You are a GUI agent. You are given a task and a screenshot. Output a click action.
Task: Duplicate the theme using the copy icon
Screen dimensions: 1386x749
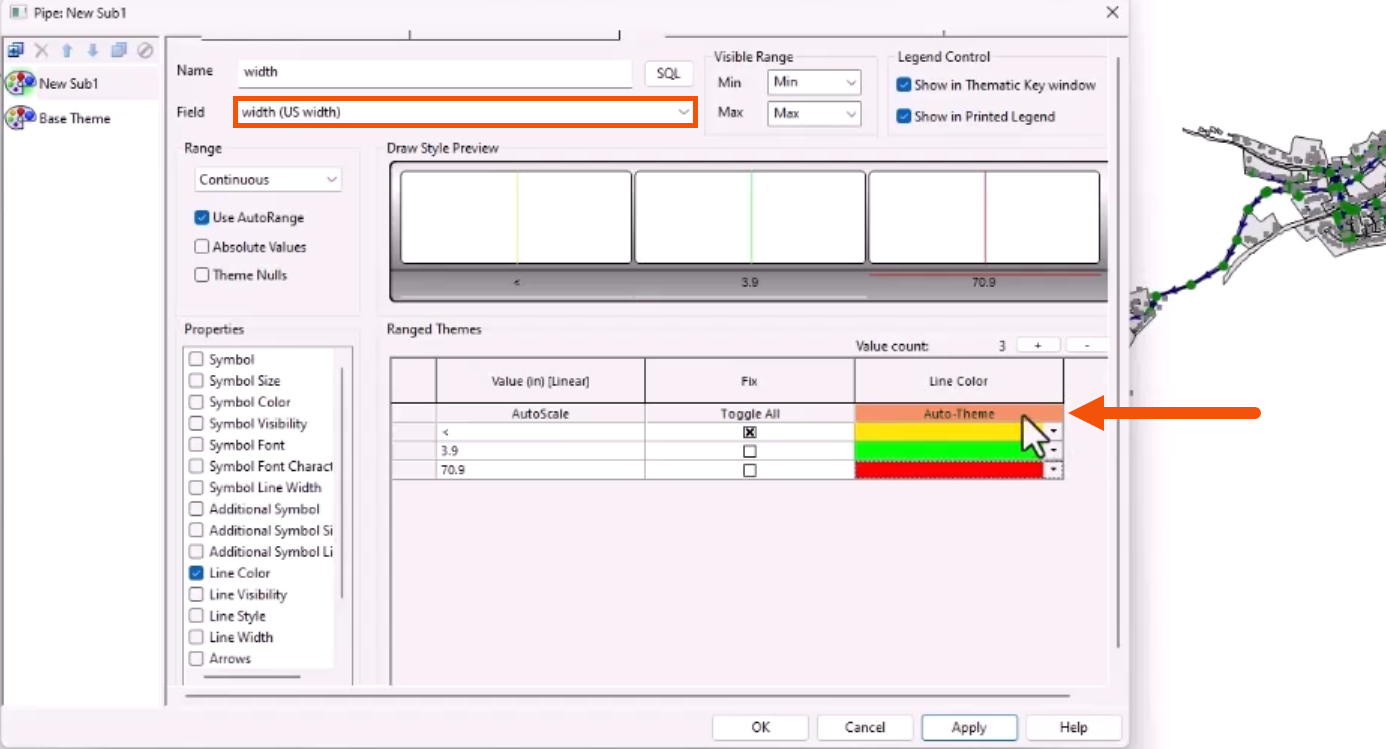click(x=117, y=49)
